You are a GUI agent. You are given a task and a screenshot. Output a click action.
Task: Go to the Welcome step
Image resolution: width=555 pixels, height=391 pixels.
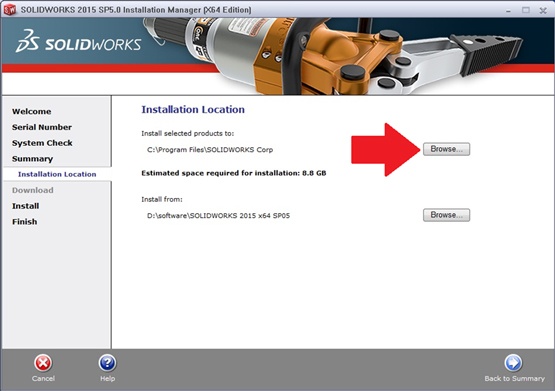point(32,111)
